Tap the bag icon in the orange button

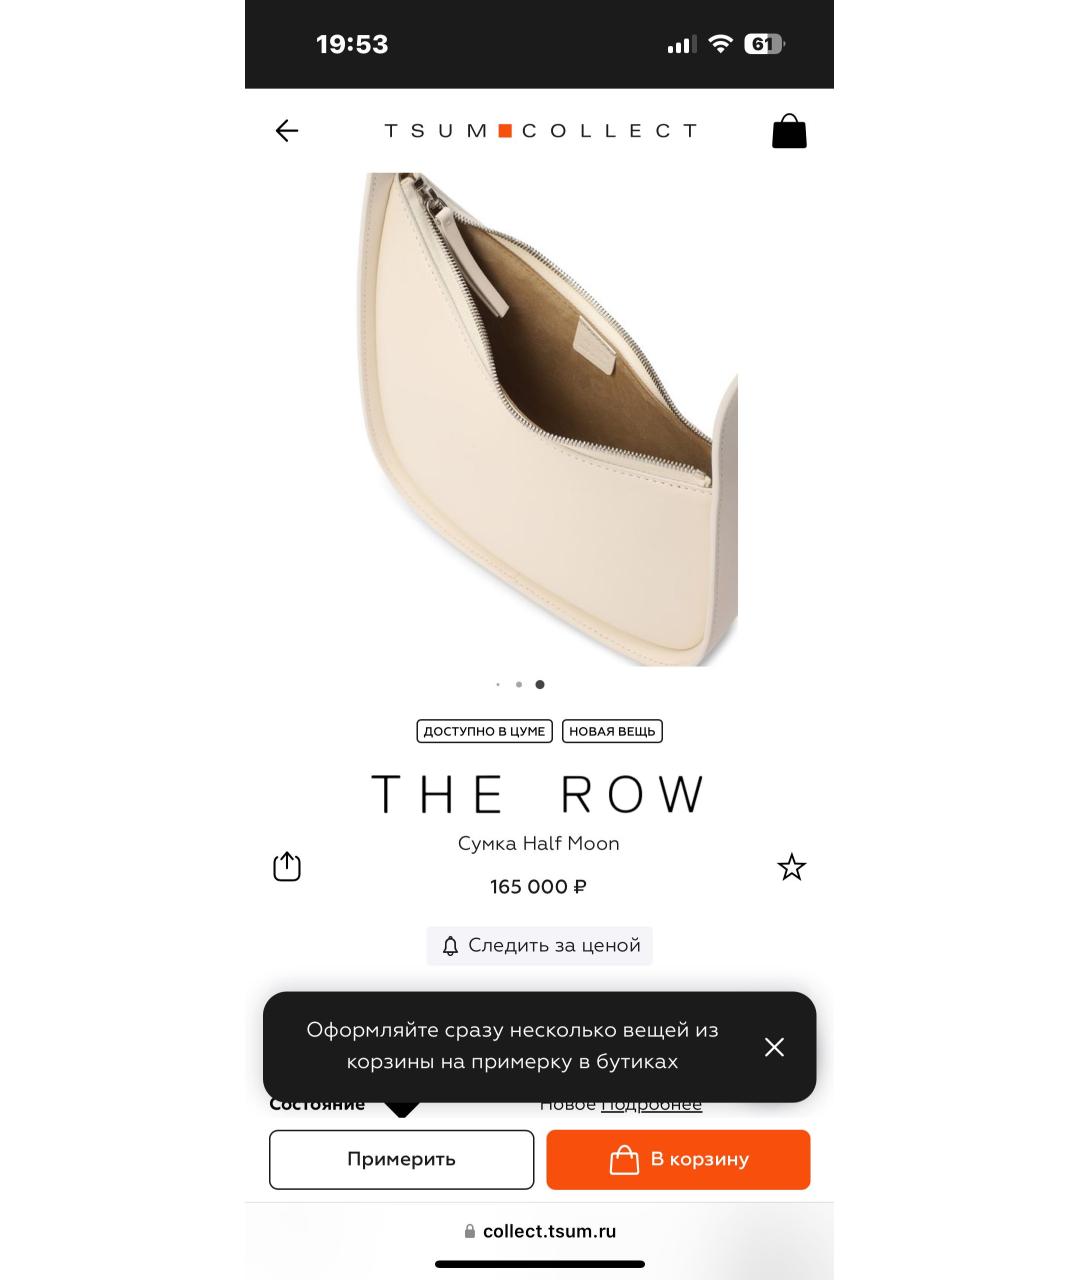point(624,1159)
